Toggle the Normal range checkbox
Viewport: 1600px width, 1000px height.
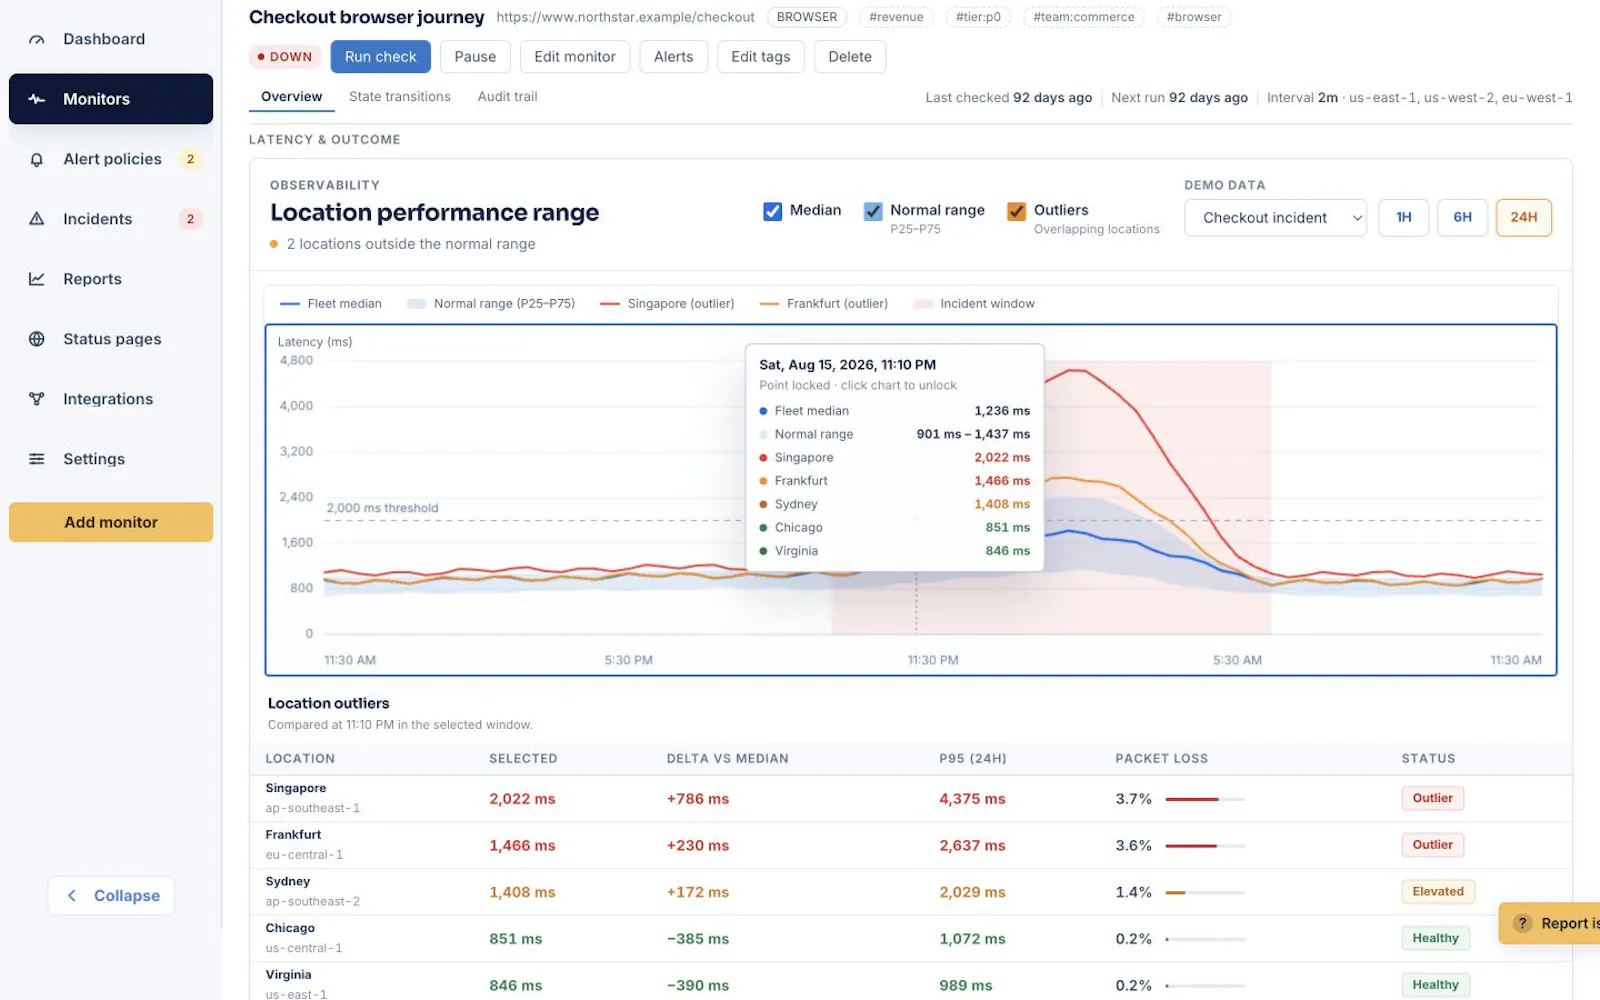873,211
